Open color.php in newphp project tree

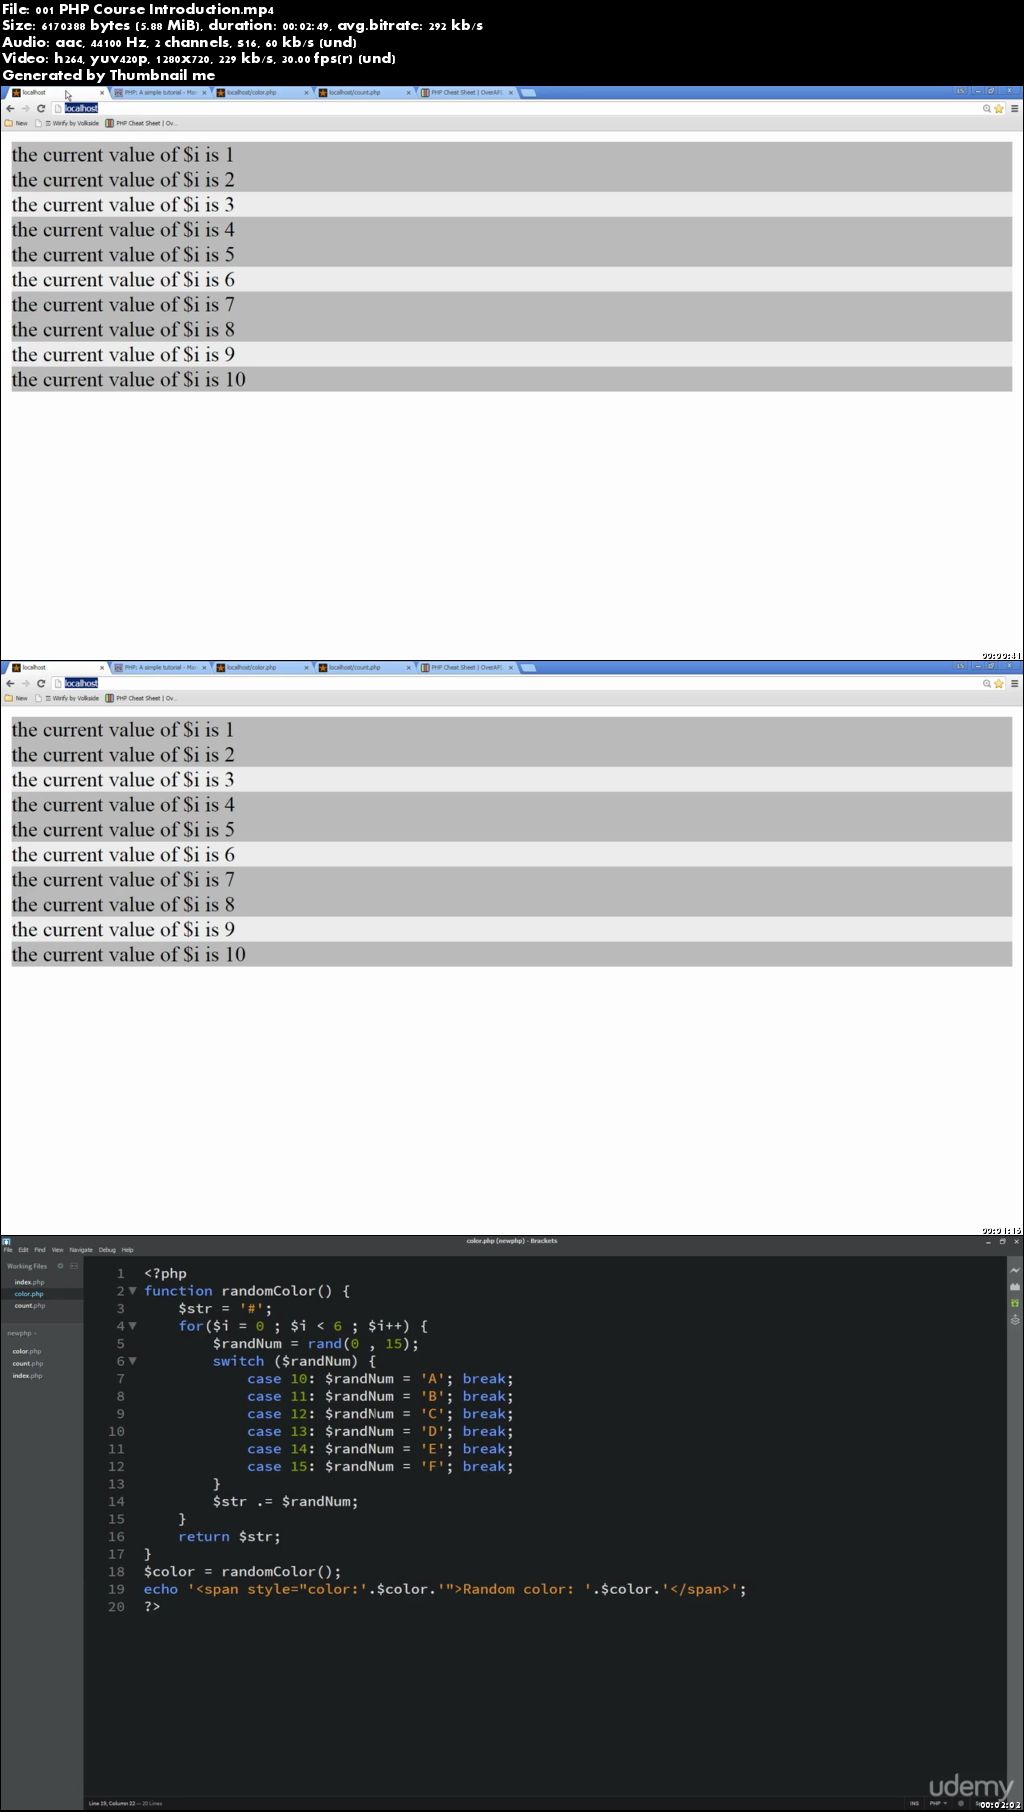click(x=27, y=1351)
